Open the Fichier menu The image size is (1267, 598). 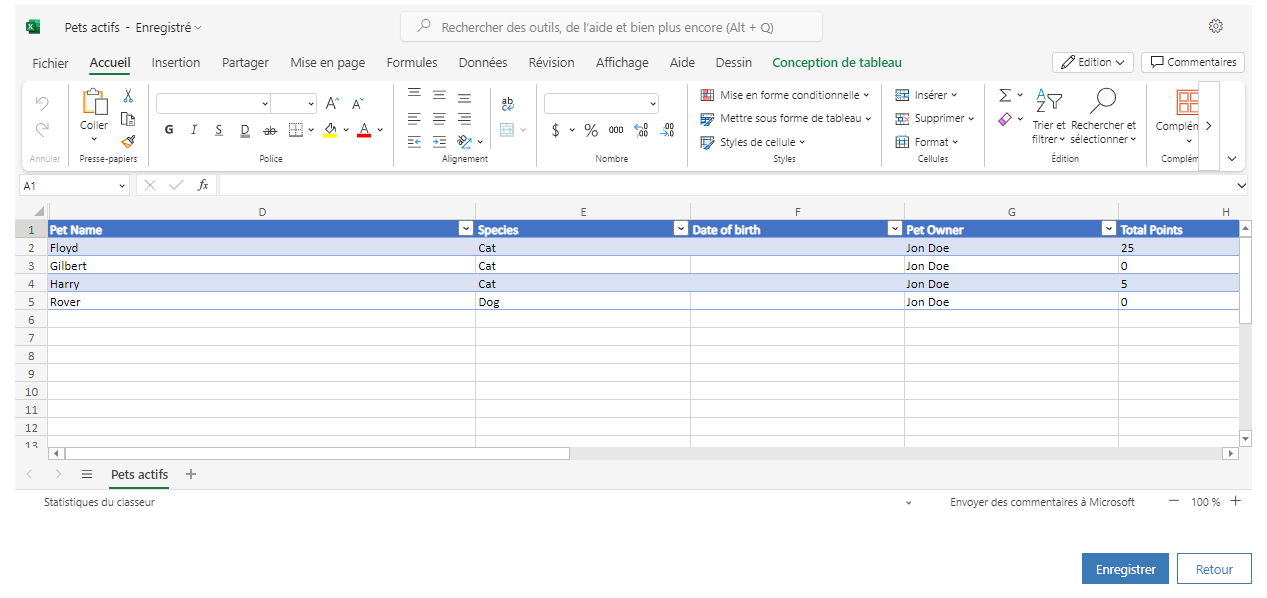51,62
